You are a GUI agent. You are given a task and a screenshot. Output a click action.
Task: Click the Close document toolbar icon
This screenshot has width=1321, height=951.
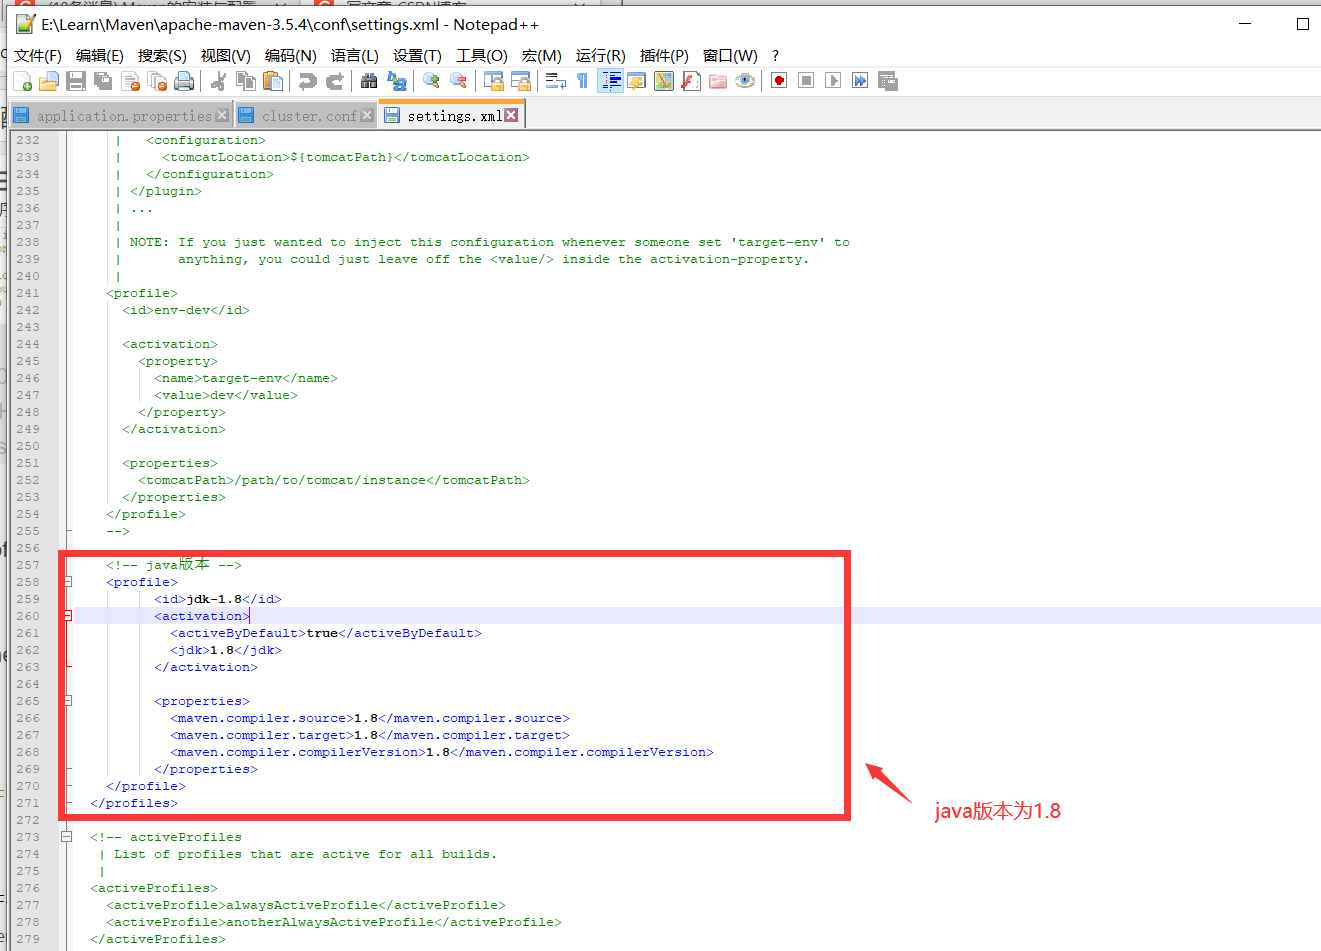coord(130,81)
